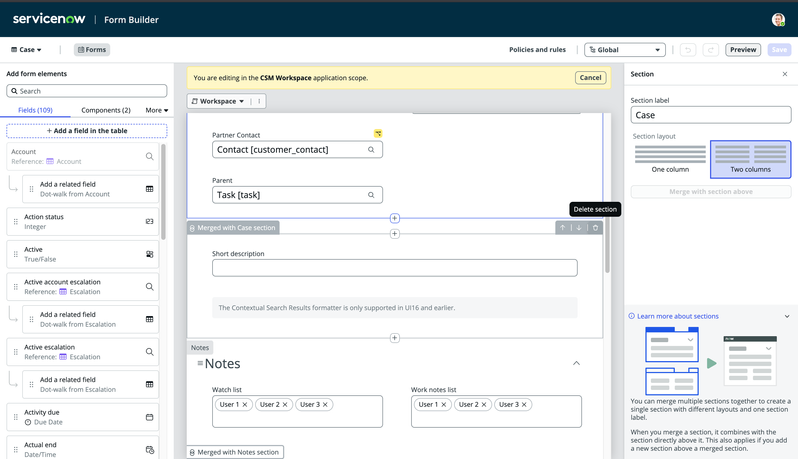Switch to Components (2) tab
Viewport: 798px width, 459px height.
106,110
